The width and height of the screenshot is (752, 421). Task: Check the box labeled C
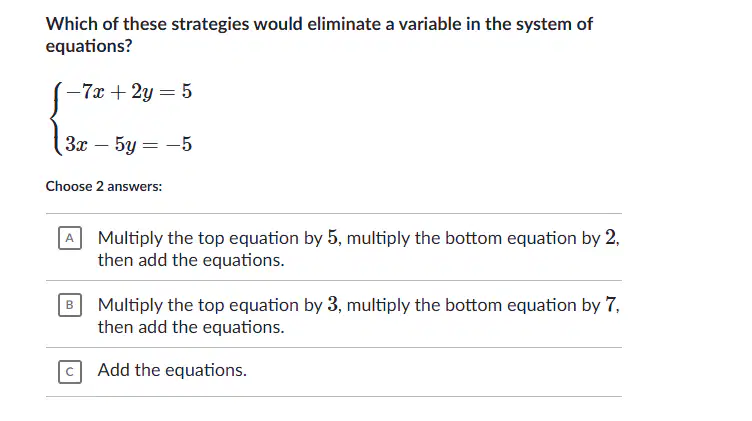point(70,372)
